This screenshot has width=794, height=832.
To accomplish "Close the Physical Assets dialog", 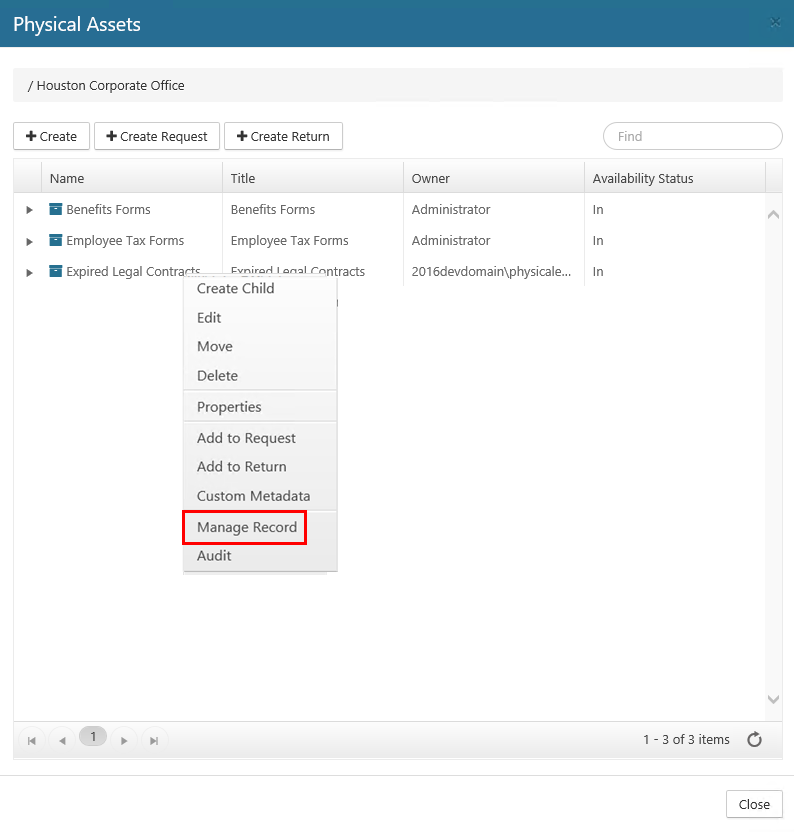I will point(753,804).
